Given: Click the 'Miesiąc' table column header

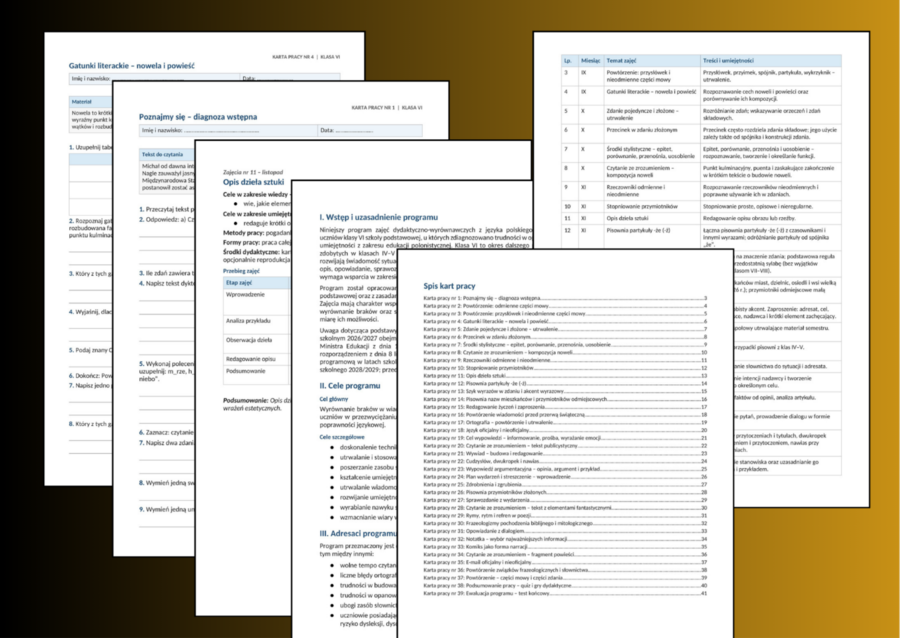Looking at the screenshot, I should click(591, 60).
